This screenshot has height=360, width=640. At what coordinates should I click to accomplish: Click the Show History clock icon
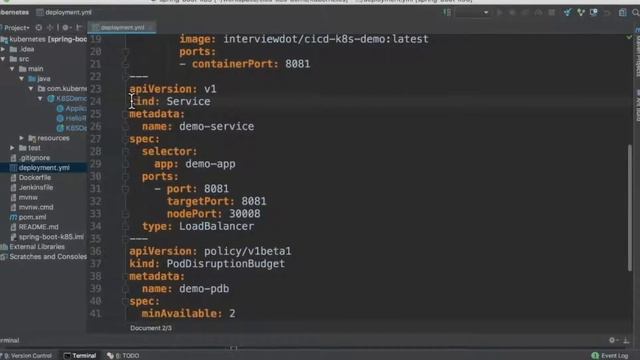[594, 13]
